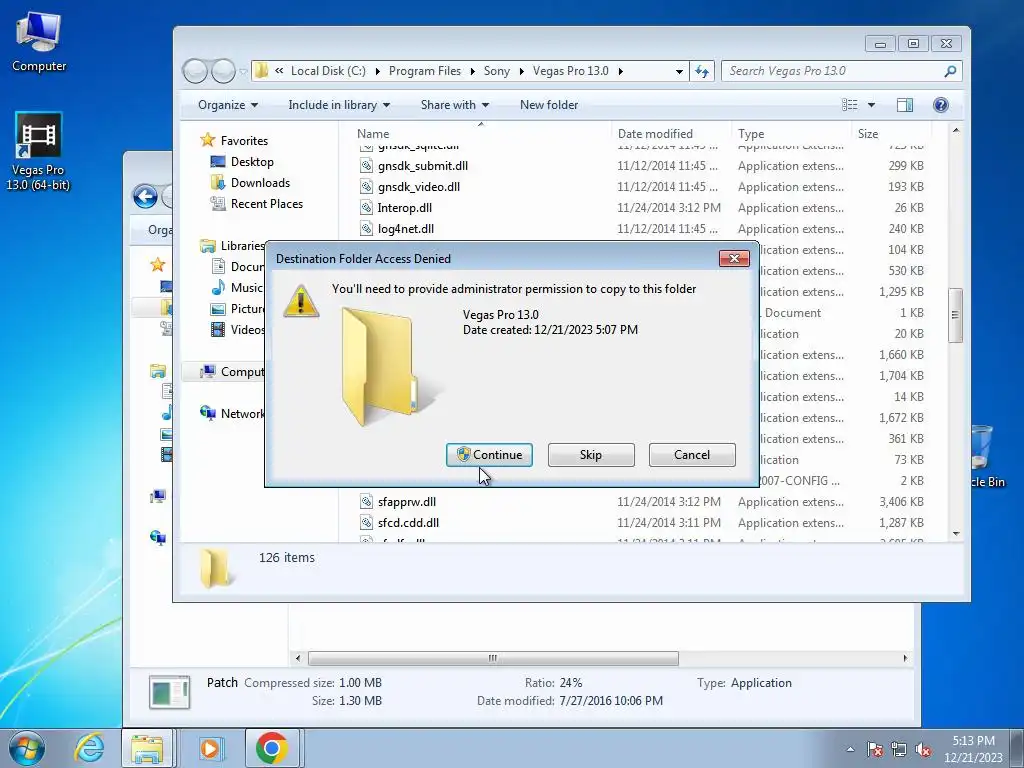Open the help icon in the toolbar
1024x768 pixels.
pos(940,105)
